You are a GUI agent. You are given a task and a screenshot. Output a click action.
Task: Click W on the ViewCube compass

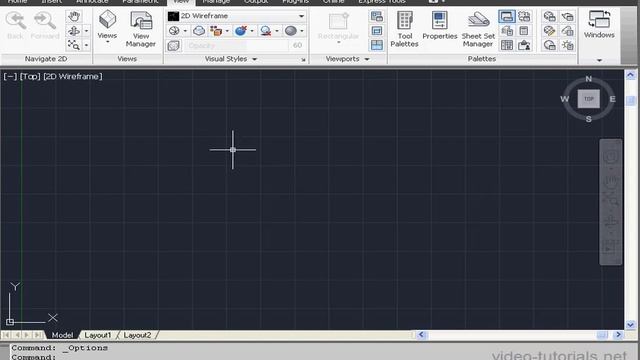564,99
